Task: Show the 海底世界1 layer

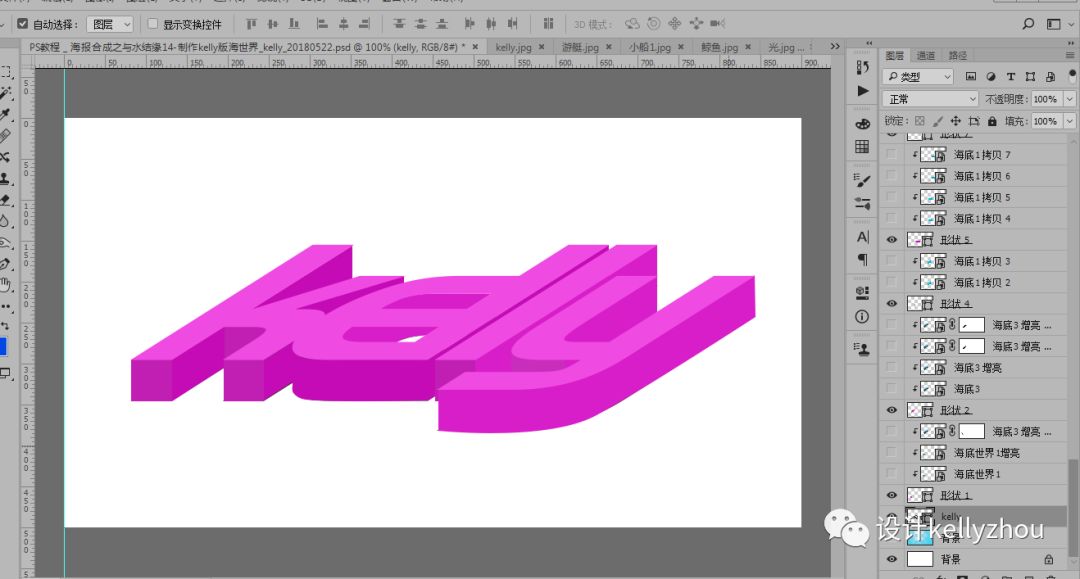Action: tap(892, 474)
